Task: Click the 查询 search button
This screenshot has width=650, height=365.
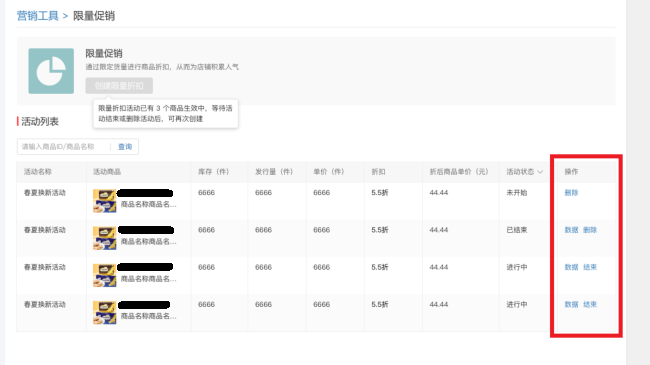Action: (125, 146)
